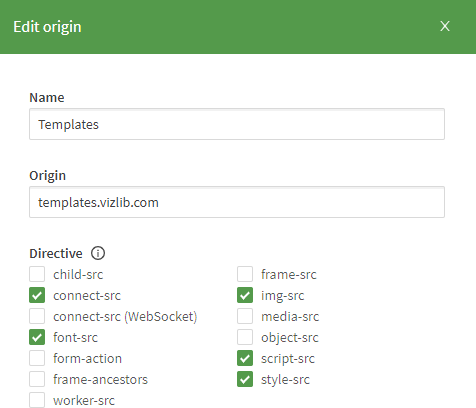
Task: Click the frame-ancestors label text
Action: pos(100,380)
